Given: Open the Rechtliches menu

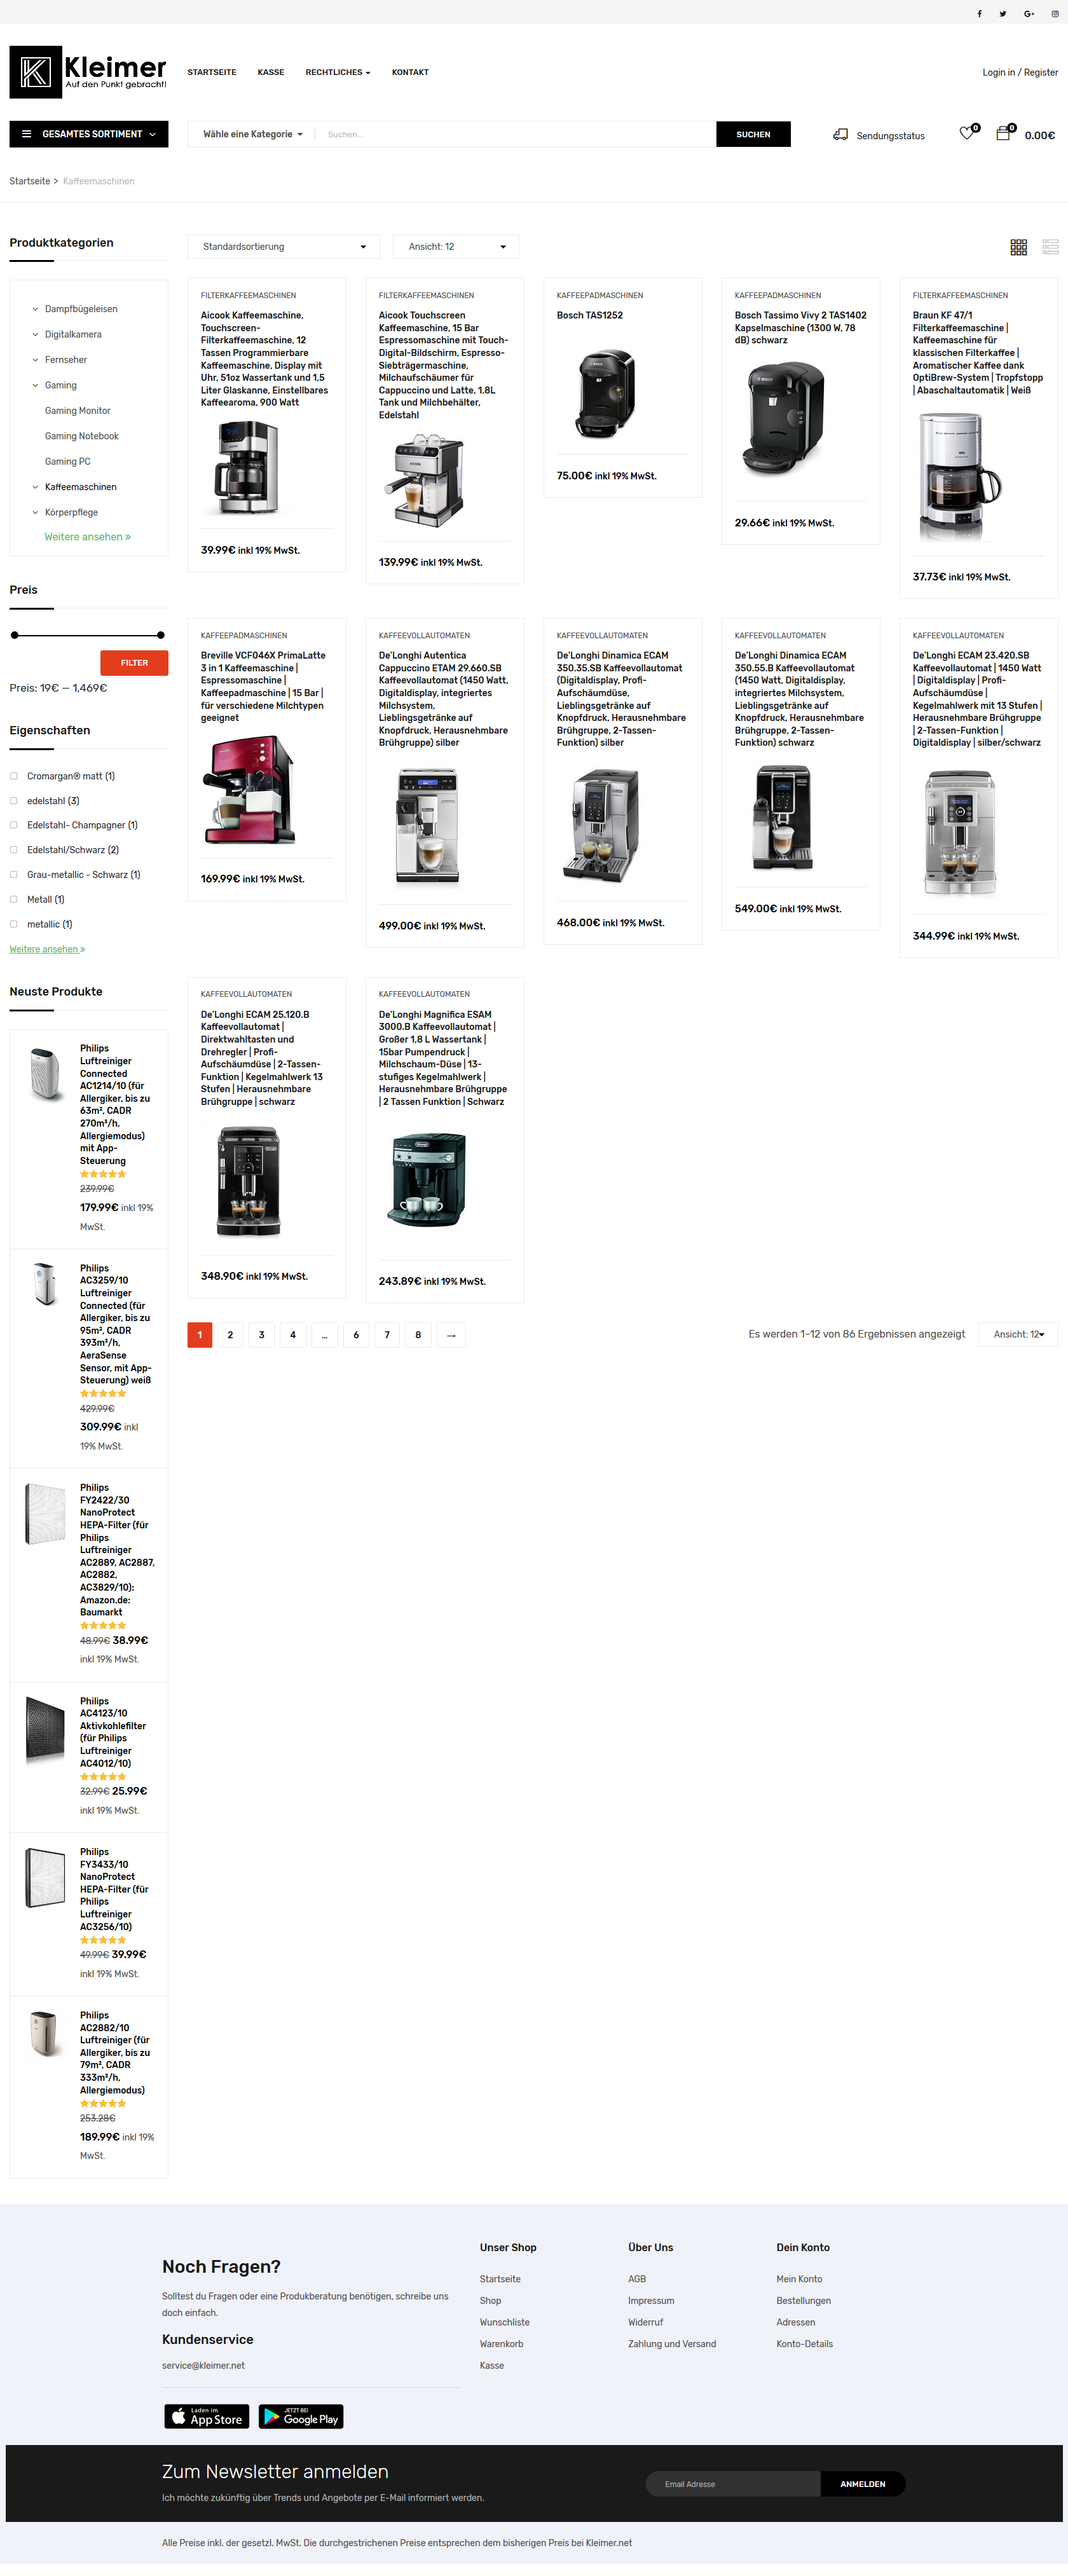Looking at the screenshot, I should pyautogui.click(x=338, y=72).
